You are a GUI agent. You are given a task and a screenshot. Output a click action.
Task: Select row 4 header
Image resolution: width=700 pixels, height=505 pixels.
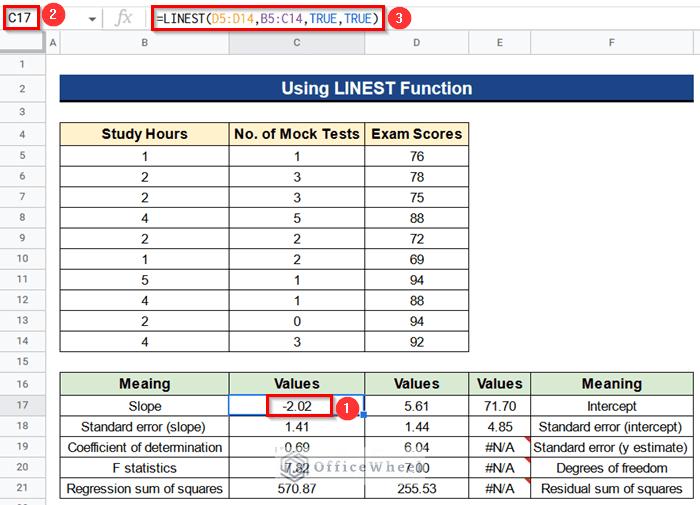pos(22,134)
